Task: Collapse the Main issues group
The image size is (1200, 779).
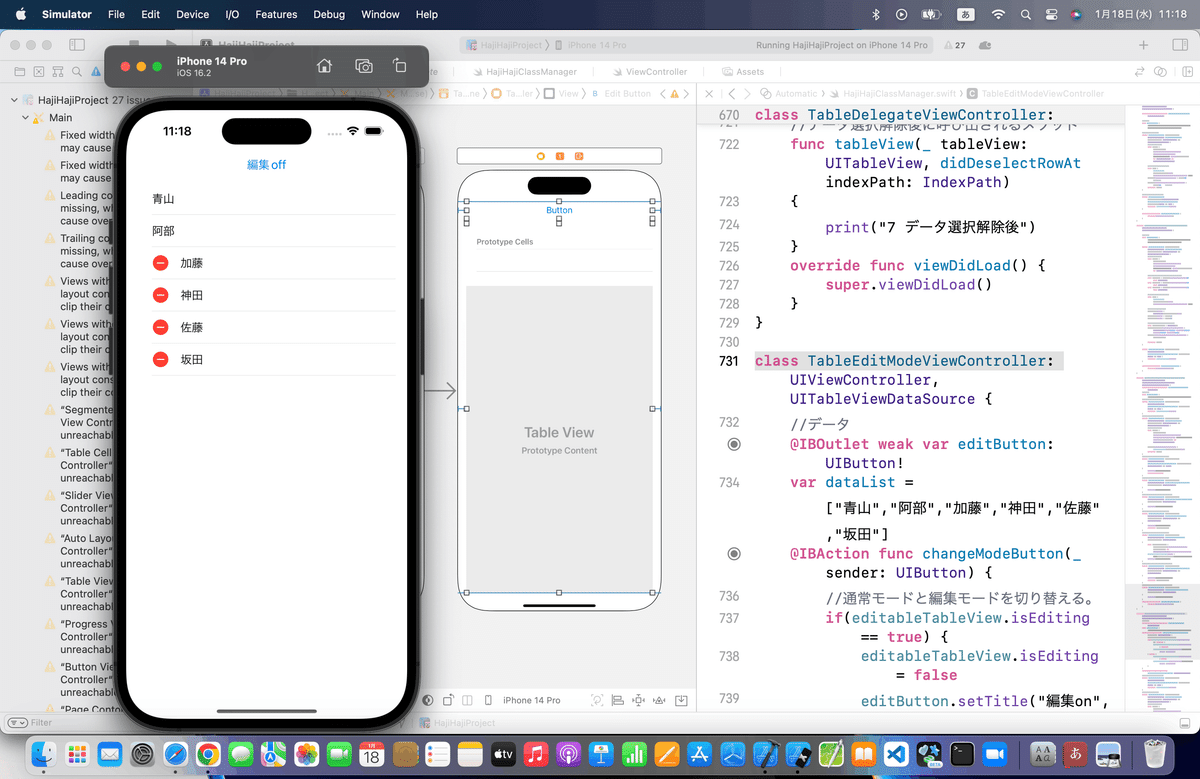Action: (x=25, y=118)
